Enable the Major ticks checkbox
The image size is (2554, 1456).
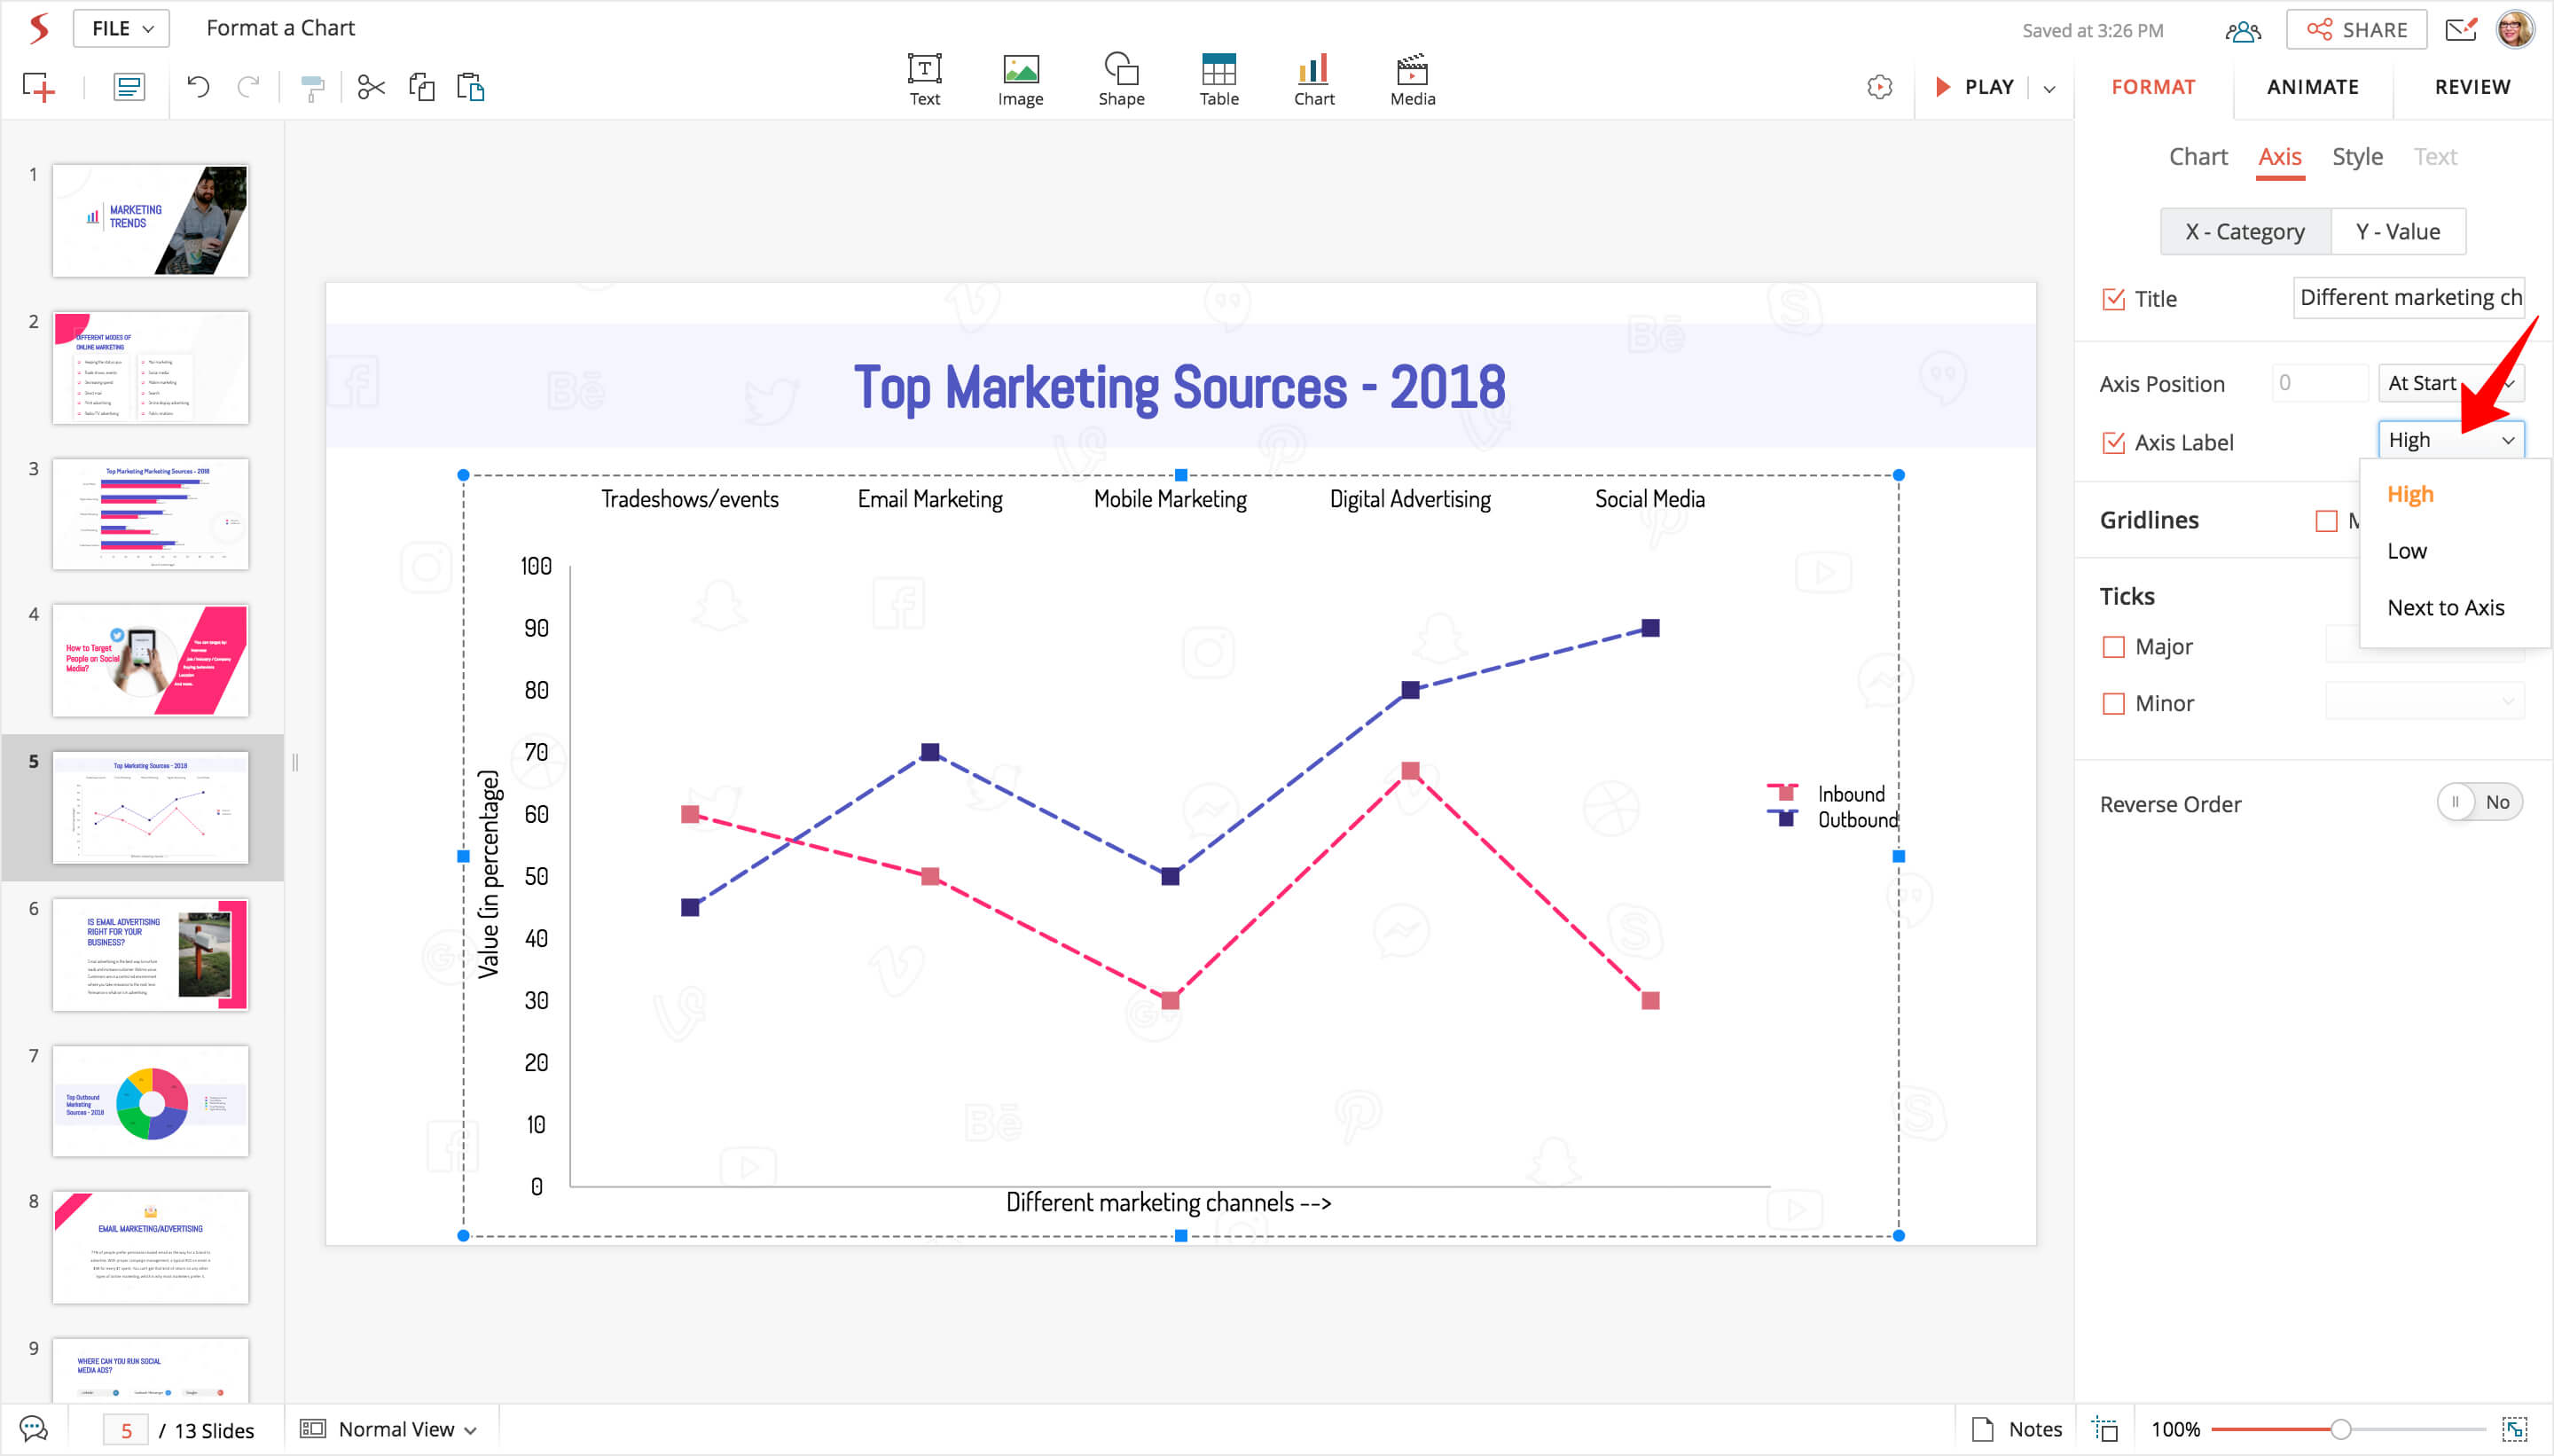tap(2113, 647)
